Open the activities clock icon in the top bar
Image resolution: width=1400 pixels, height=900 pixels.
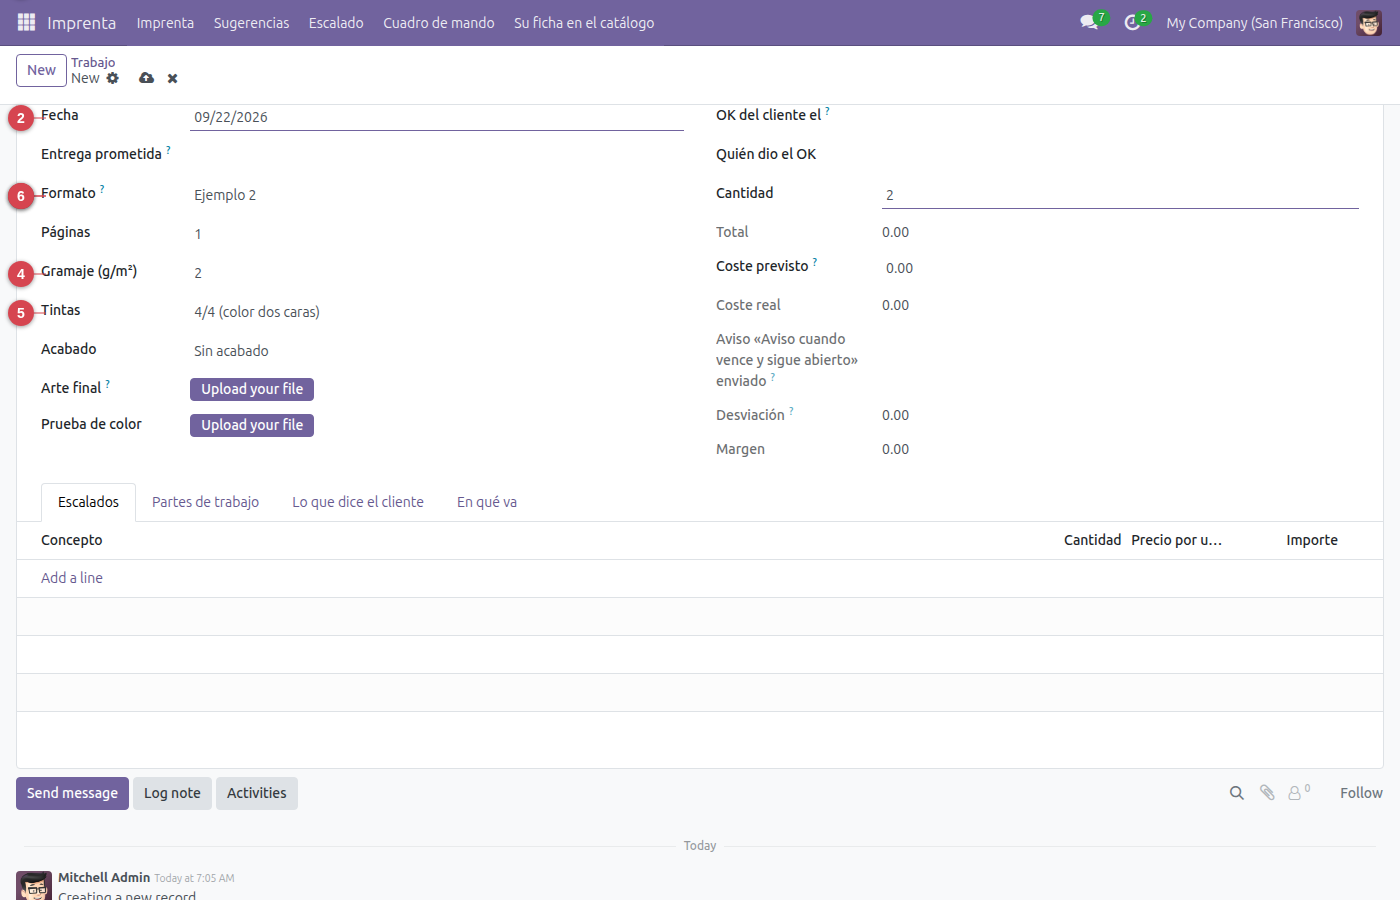tap(1133, 22)
